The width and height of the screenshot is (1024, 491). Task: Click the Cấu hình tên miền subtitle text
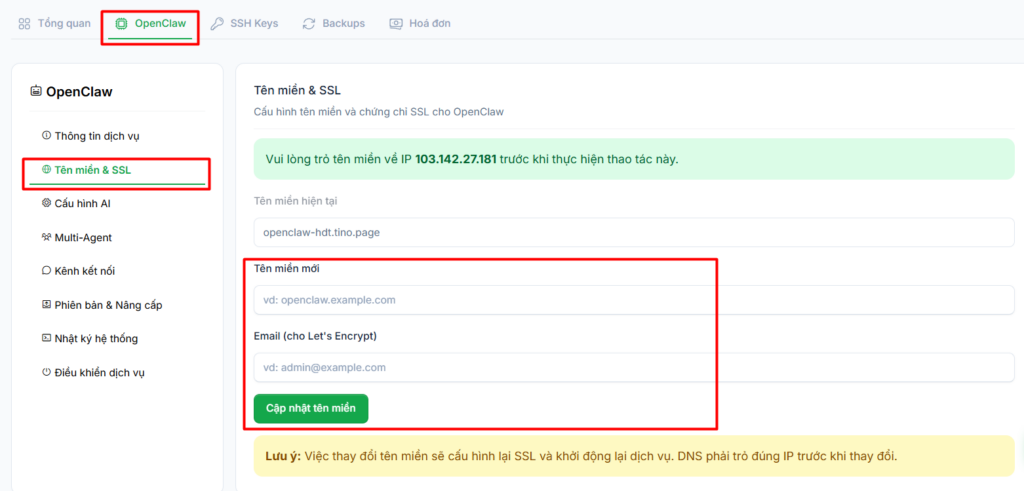(379, 112)
